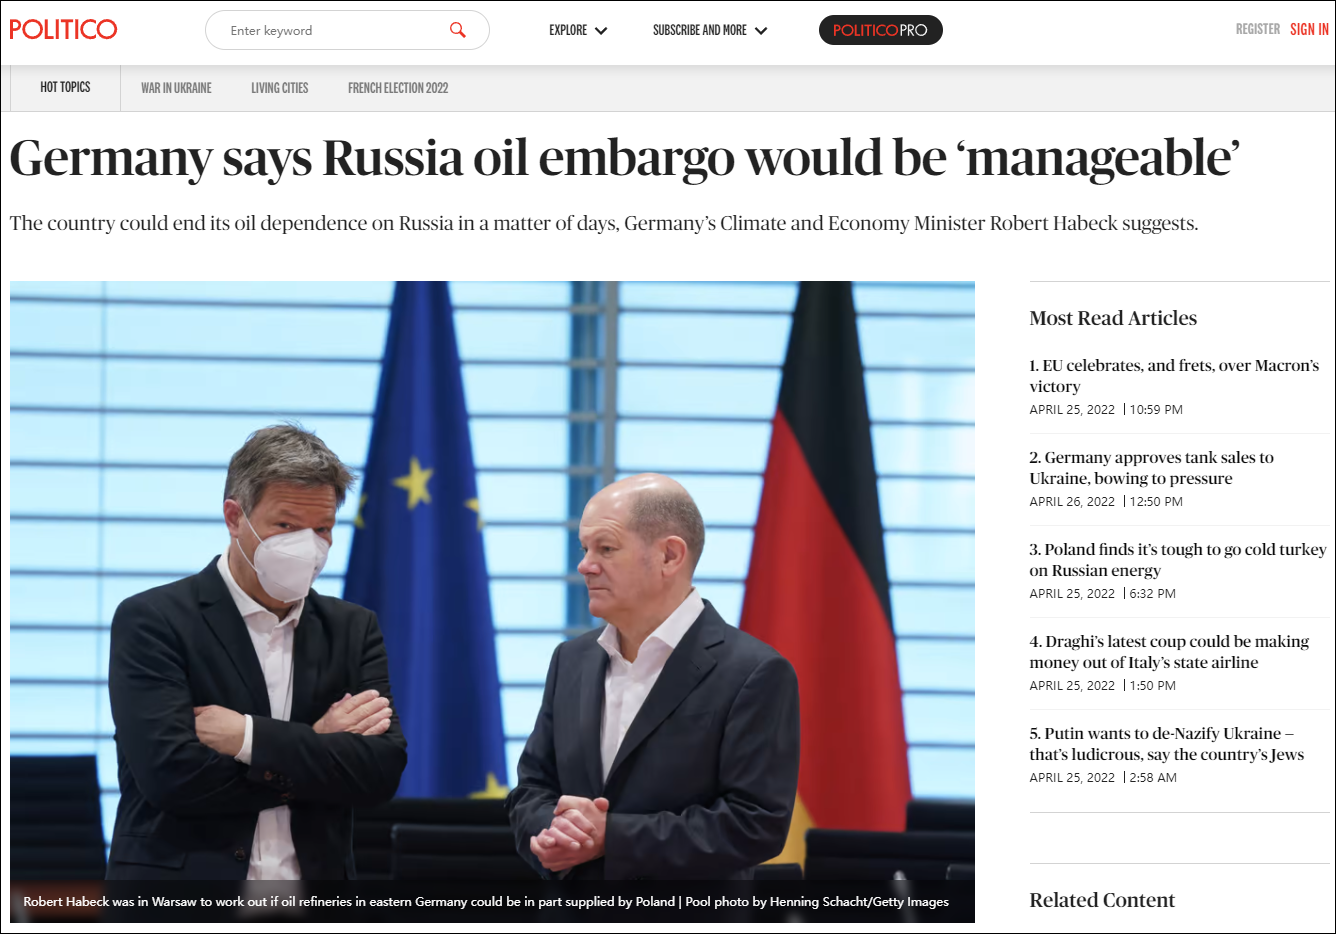Viewport: 1336px width, 934px height.
Task: Open Germany approves tank sales article
Action: coord(1152,468)
